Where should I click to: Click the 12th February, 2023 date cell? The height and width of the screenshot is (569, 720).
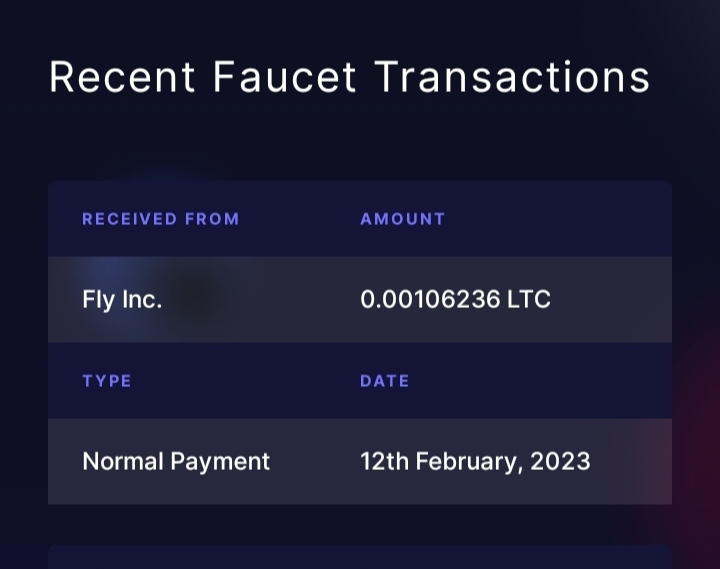click(475, 462)
